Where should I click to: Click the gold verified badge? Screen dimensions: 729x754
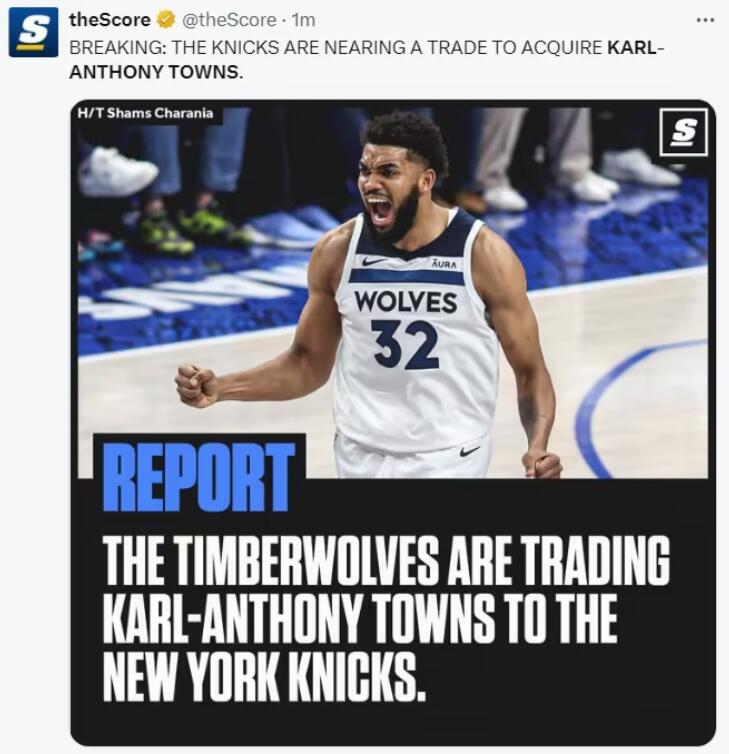166,20
